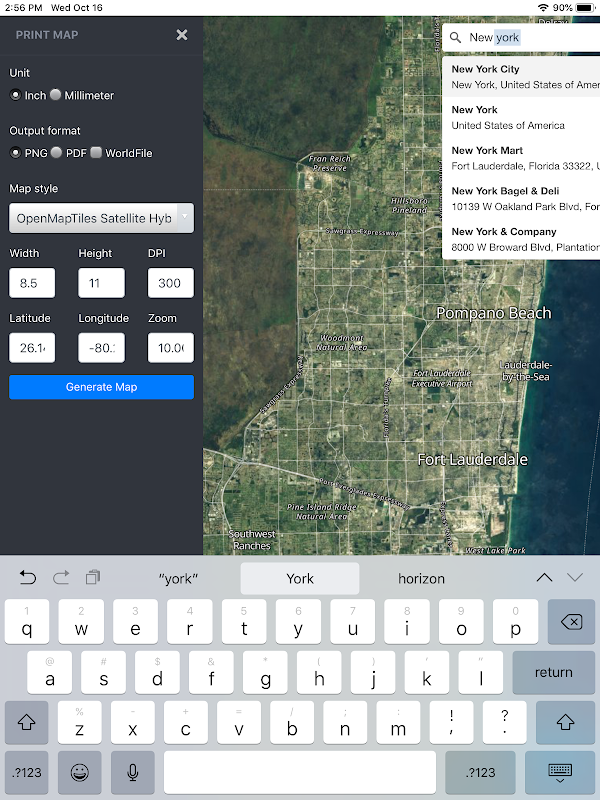Tap the keyboard up chevron arrow
This screenshot has height=800, width=600.
[544, 578]
